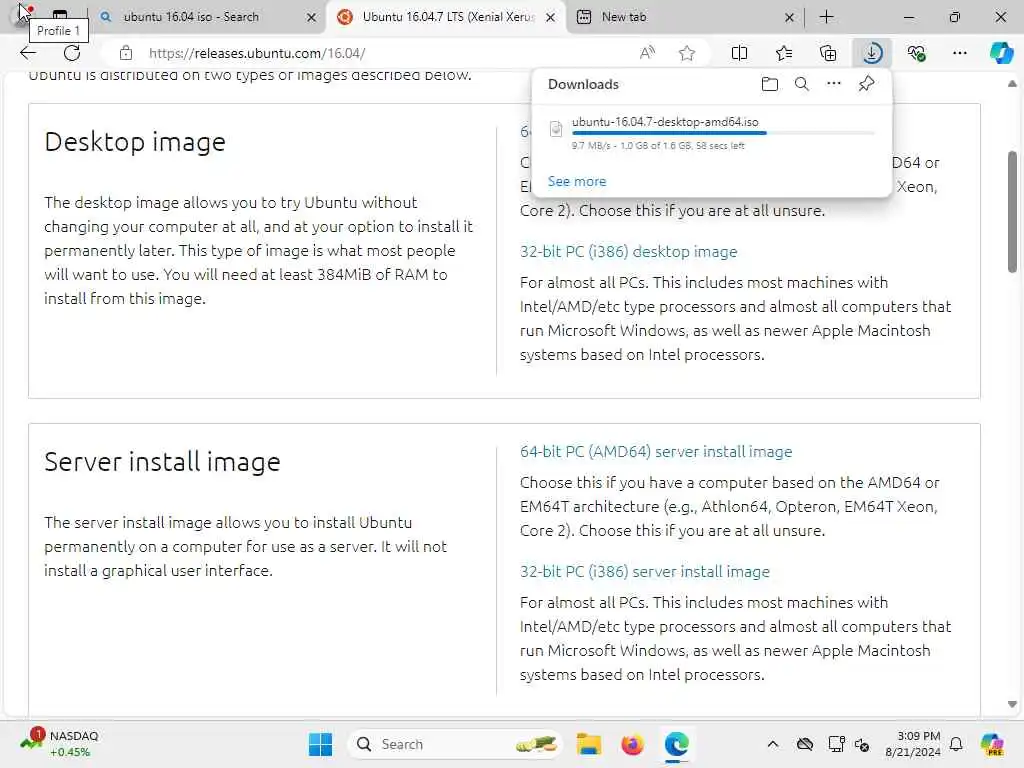Click the page vertical scrollbar thumb

tap(1012, 212)
